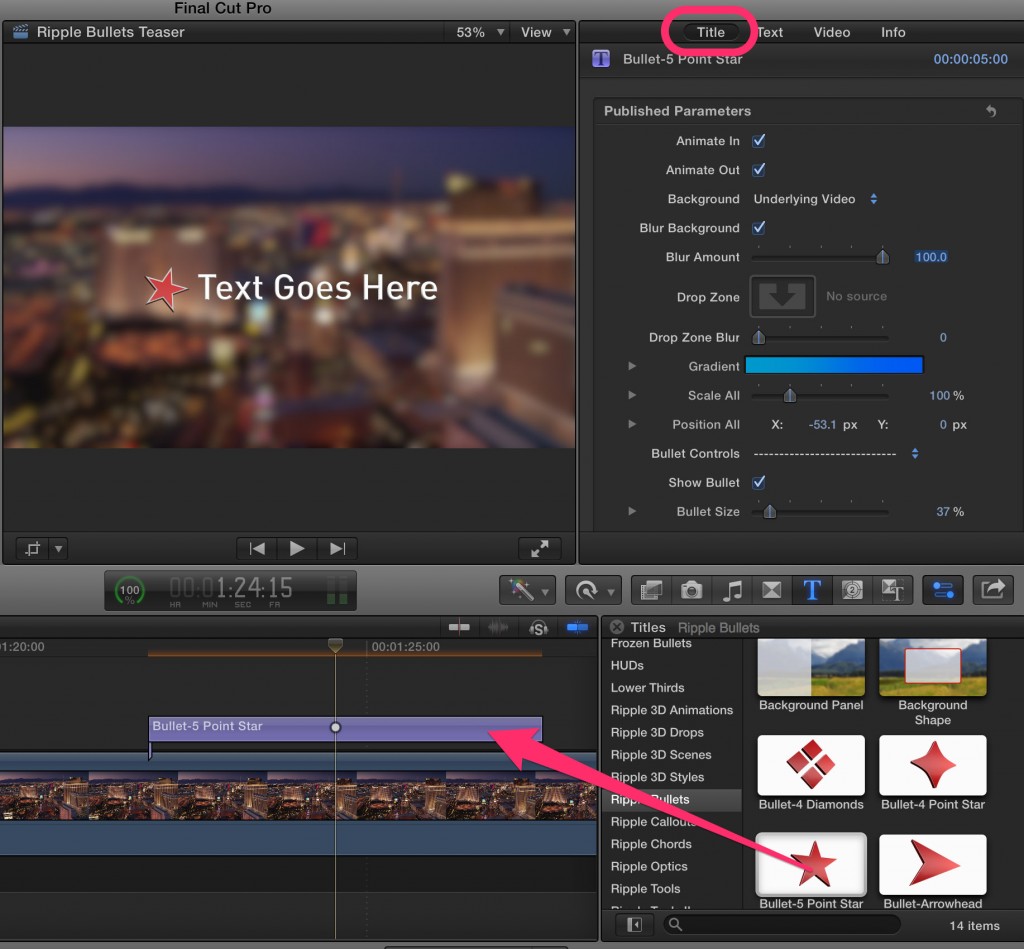Click the purple title icon in inspector
1024x949 pixels.
[x=601, y=59]
